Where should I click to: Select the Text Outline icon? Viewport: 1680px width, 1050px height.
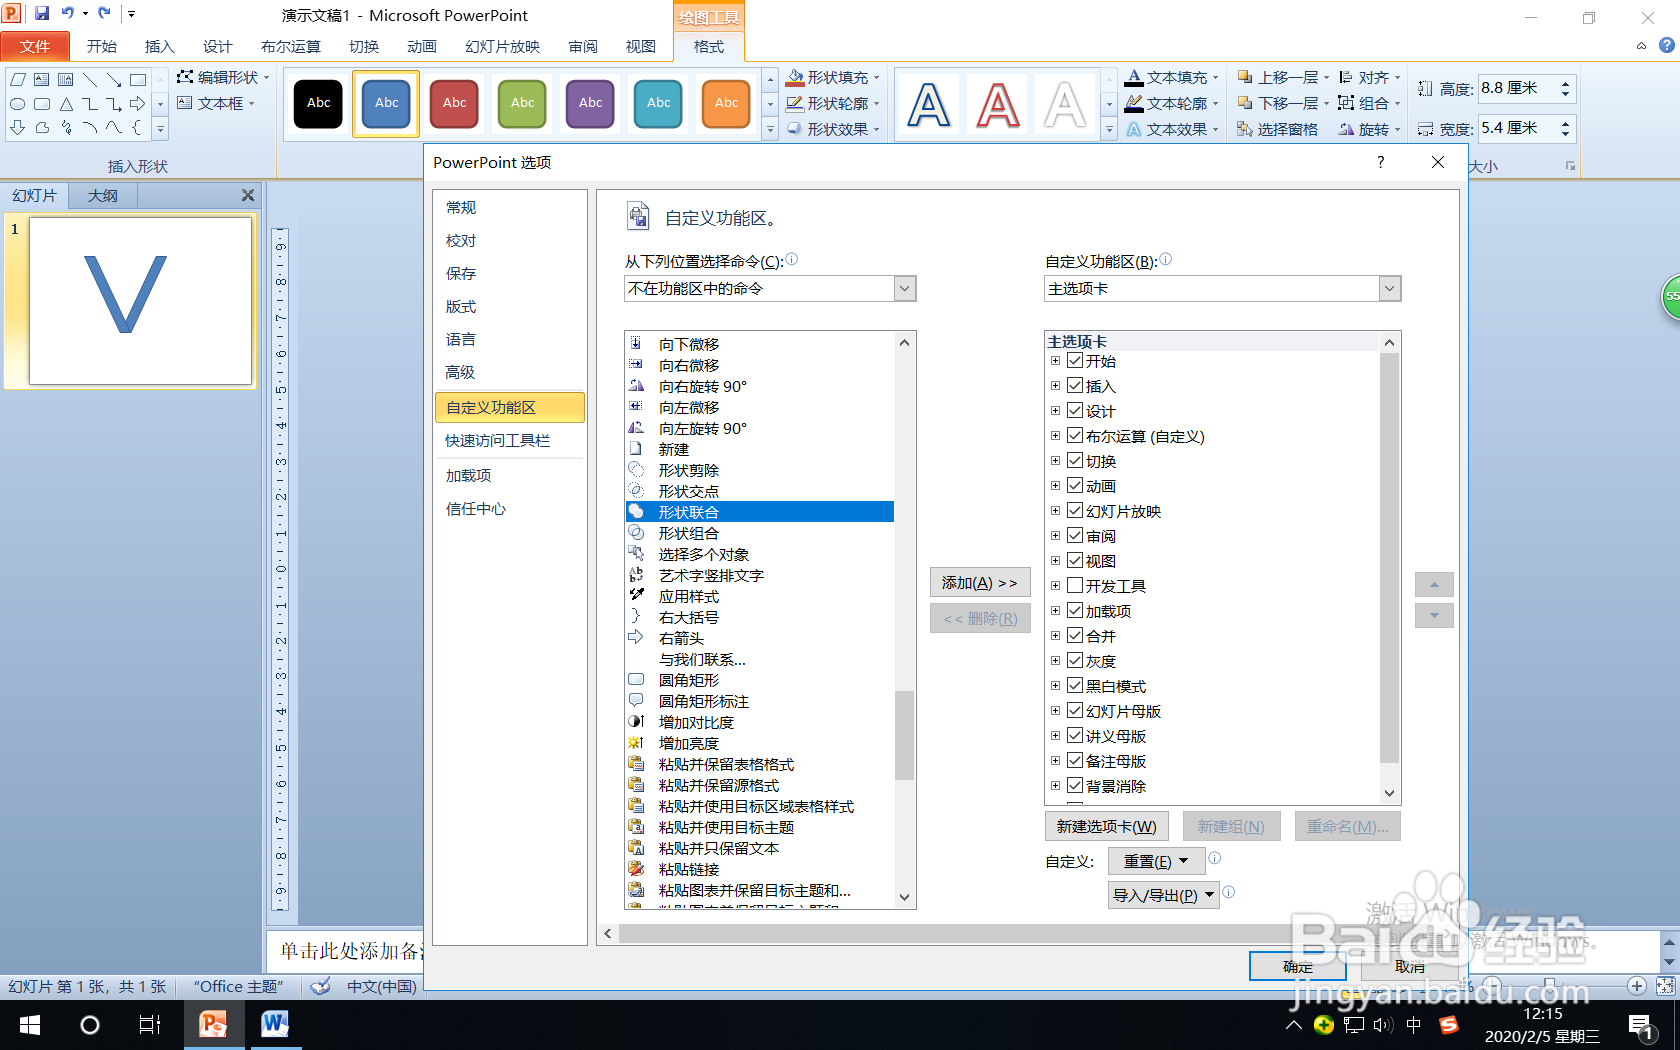[1133, 102]
